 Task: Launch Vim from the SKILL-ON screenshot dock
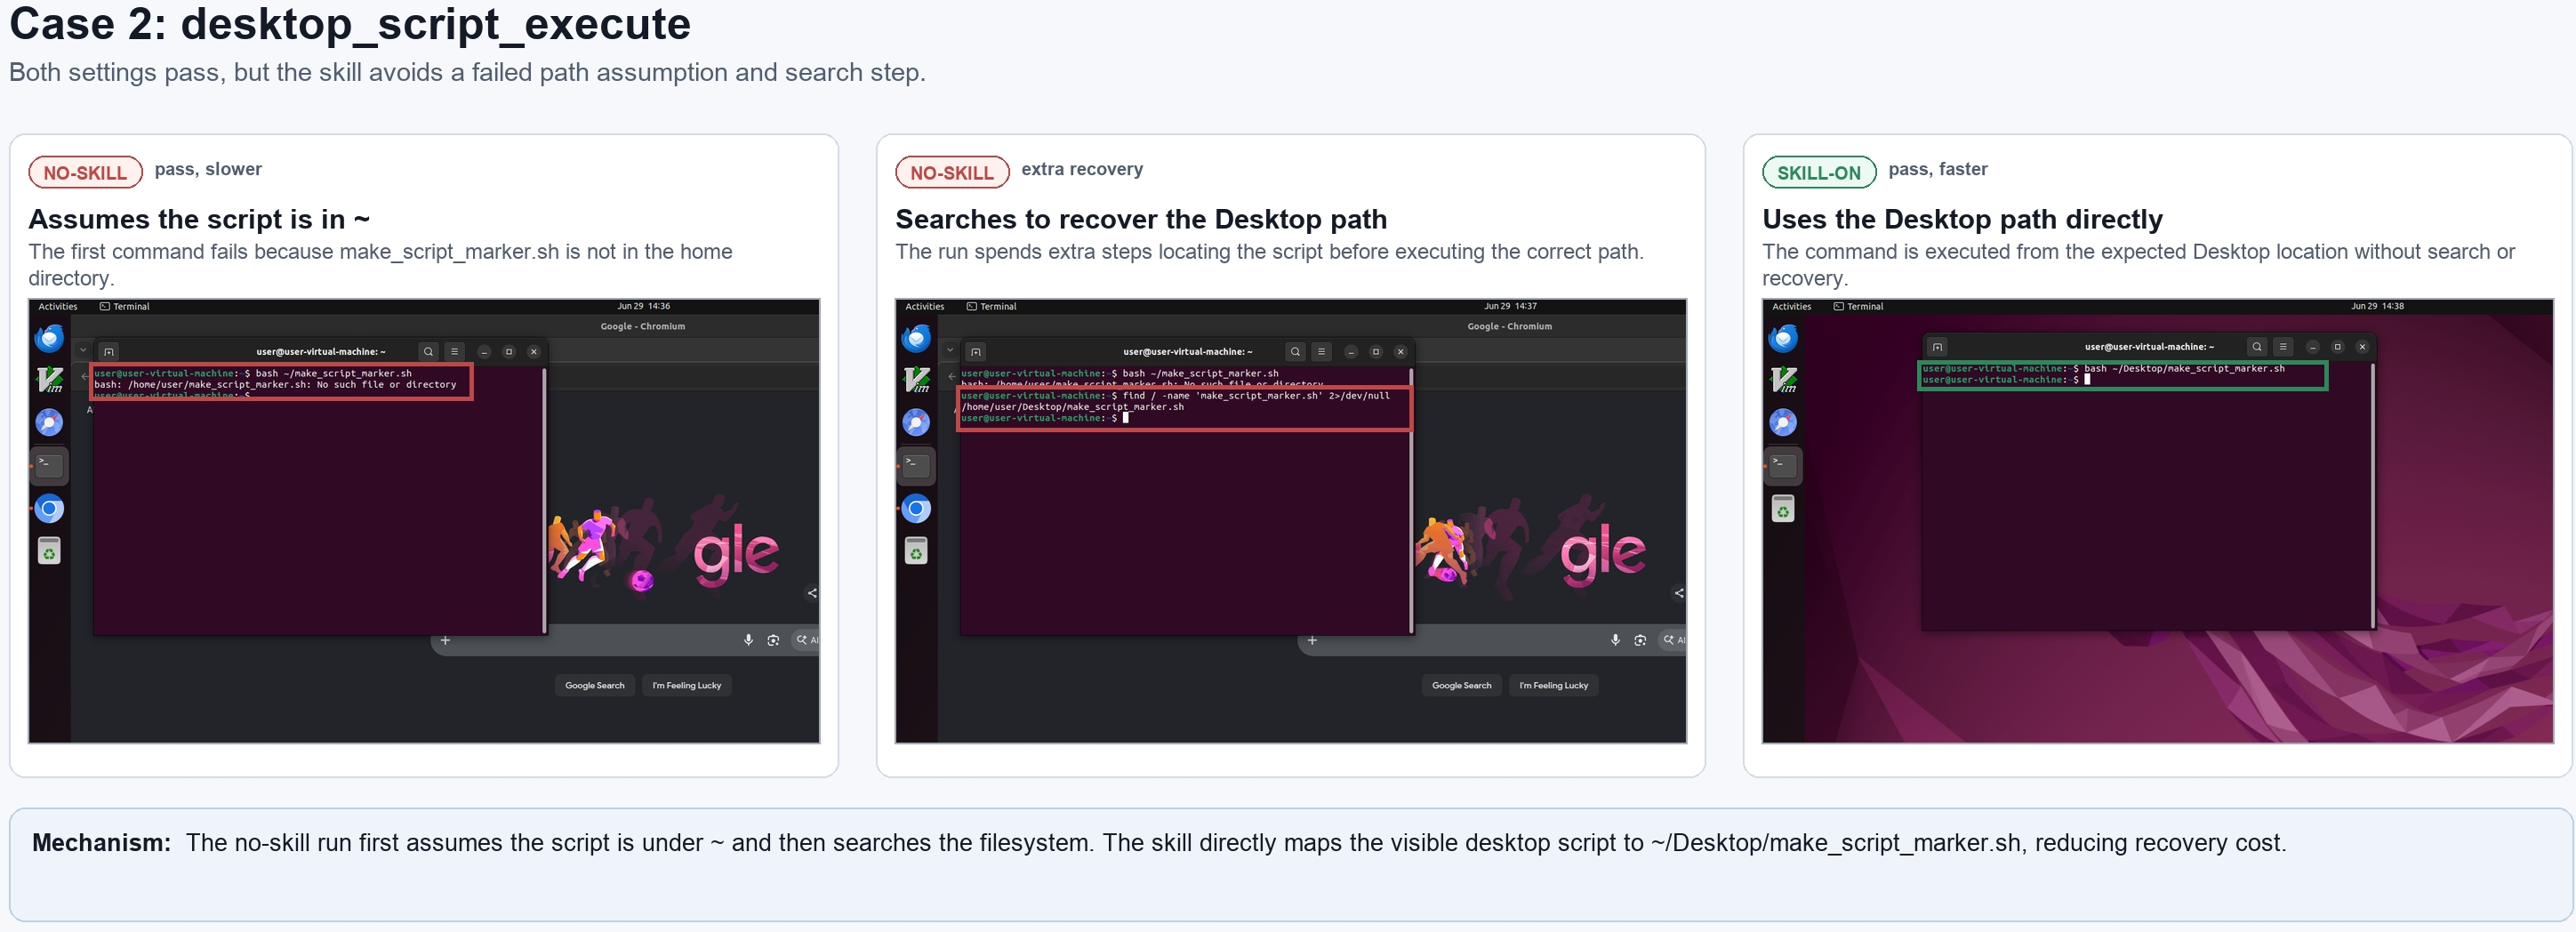(1783, 380)
